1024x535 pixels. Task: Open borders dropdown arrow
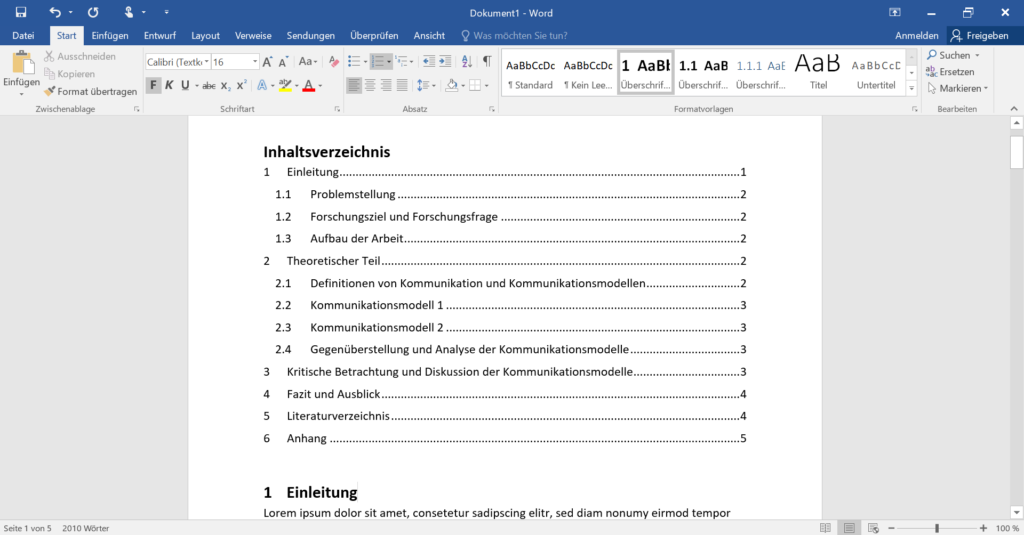point(487,86)
